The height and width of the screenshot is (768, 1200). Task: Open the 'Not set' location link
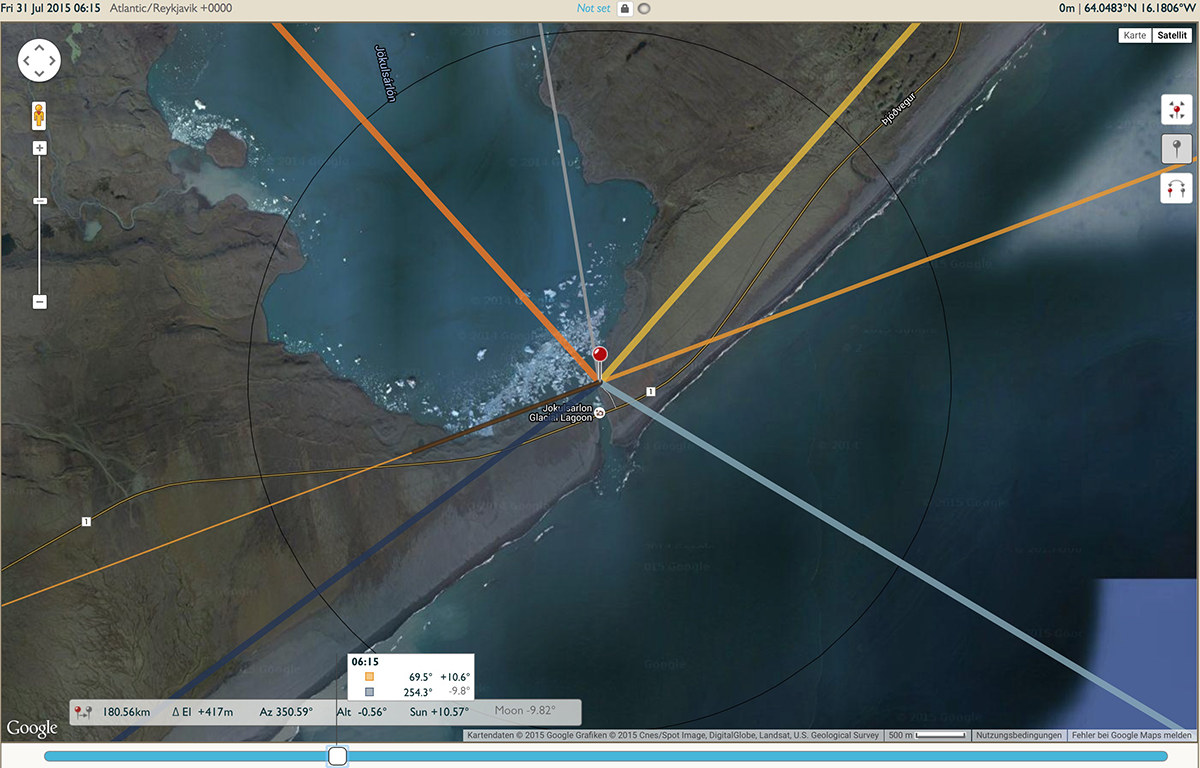tap(594, 8)
